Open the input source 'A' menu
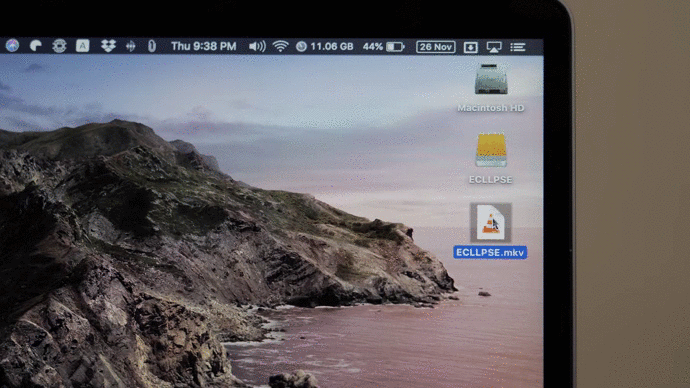Viewport: 690px width, 388px height. (82, 46)
